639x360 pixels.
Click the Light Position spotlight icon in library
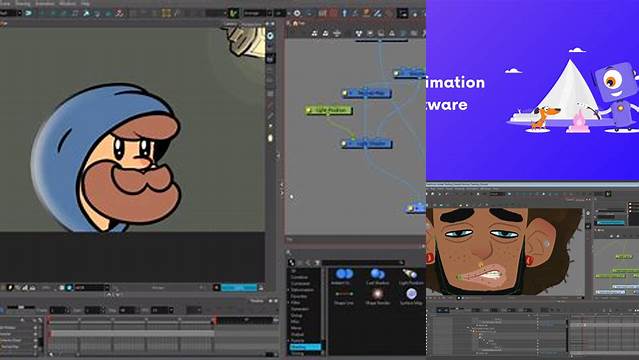point(410,274)
